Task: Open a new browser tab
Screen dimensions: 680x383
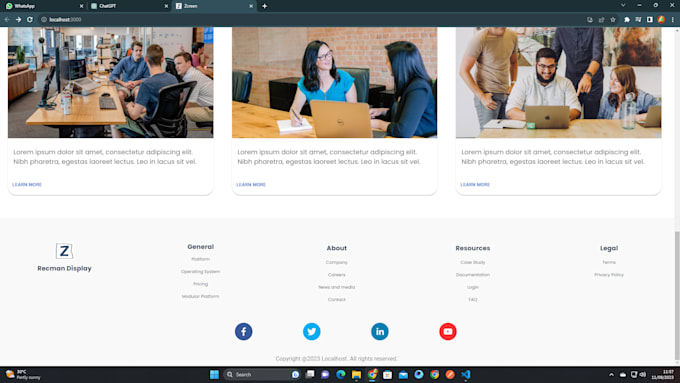Action: tap(265, 6)
